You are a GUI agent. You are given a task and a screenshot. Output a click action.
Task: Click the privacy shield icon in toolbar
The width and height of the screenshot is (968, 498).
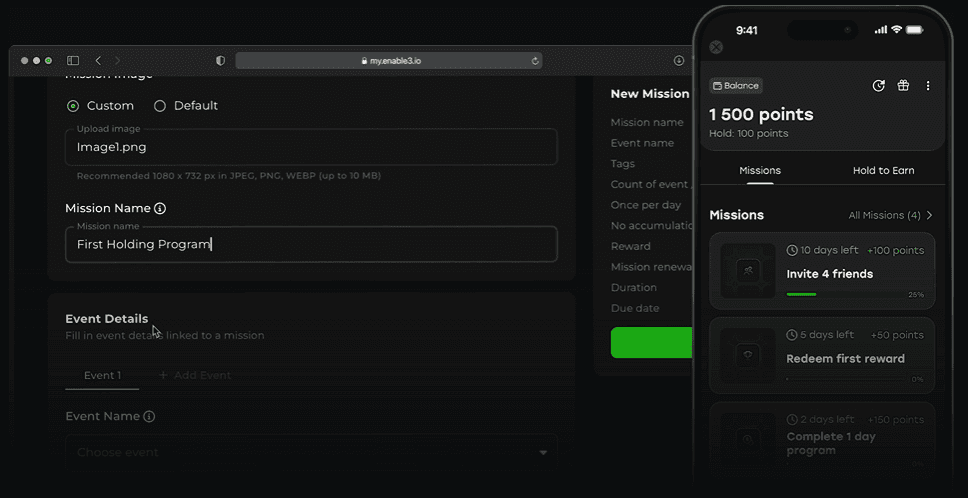pyautogui.click(x=220, y=60)
